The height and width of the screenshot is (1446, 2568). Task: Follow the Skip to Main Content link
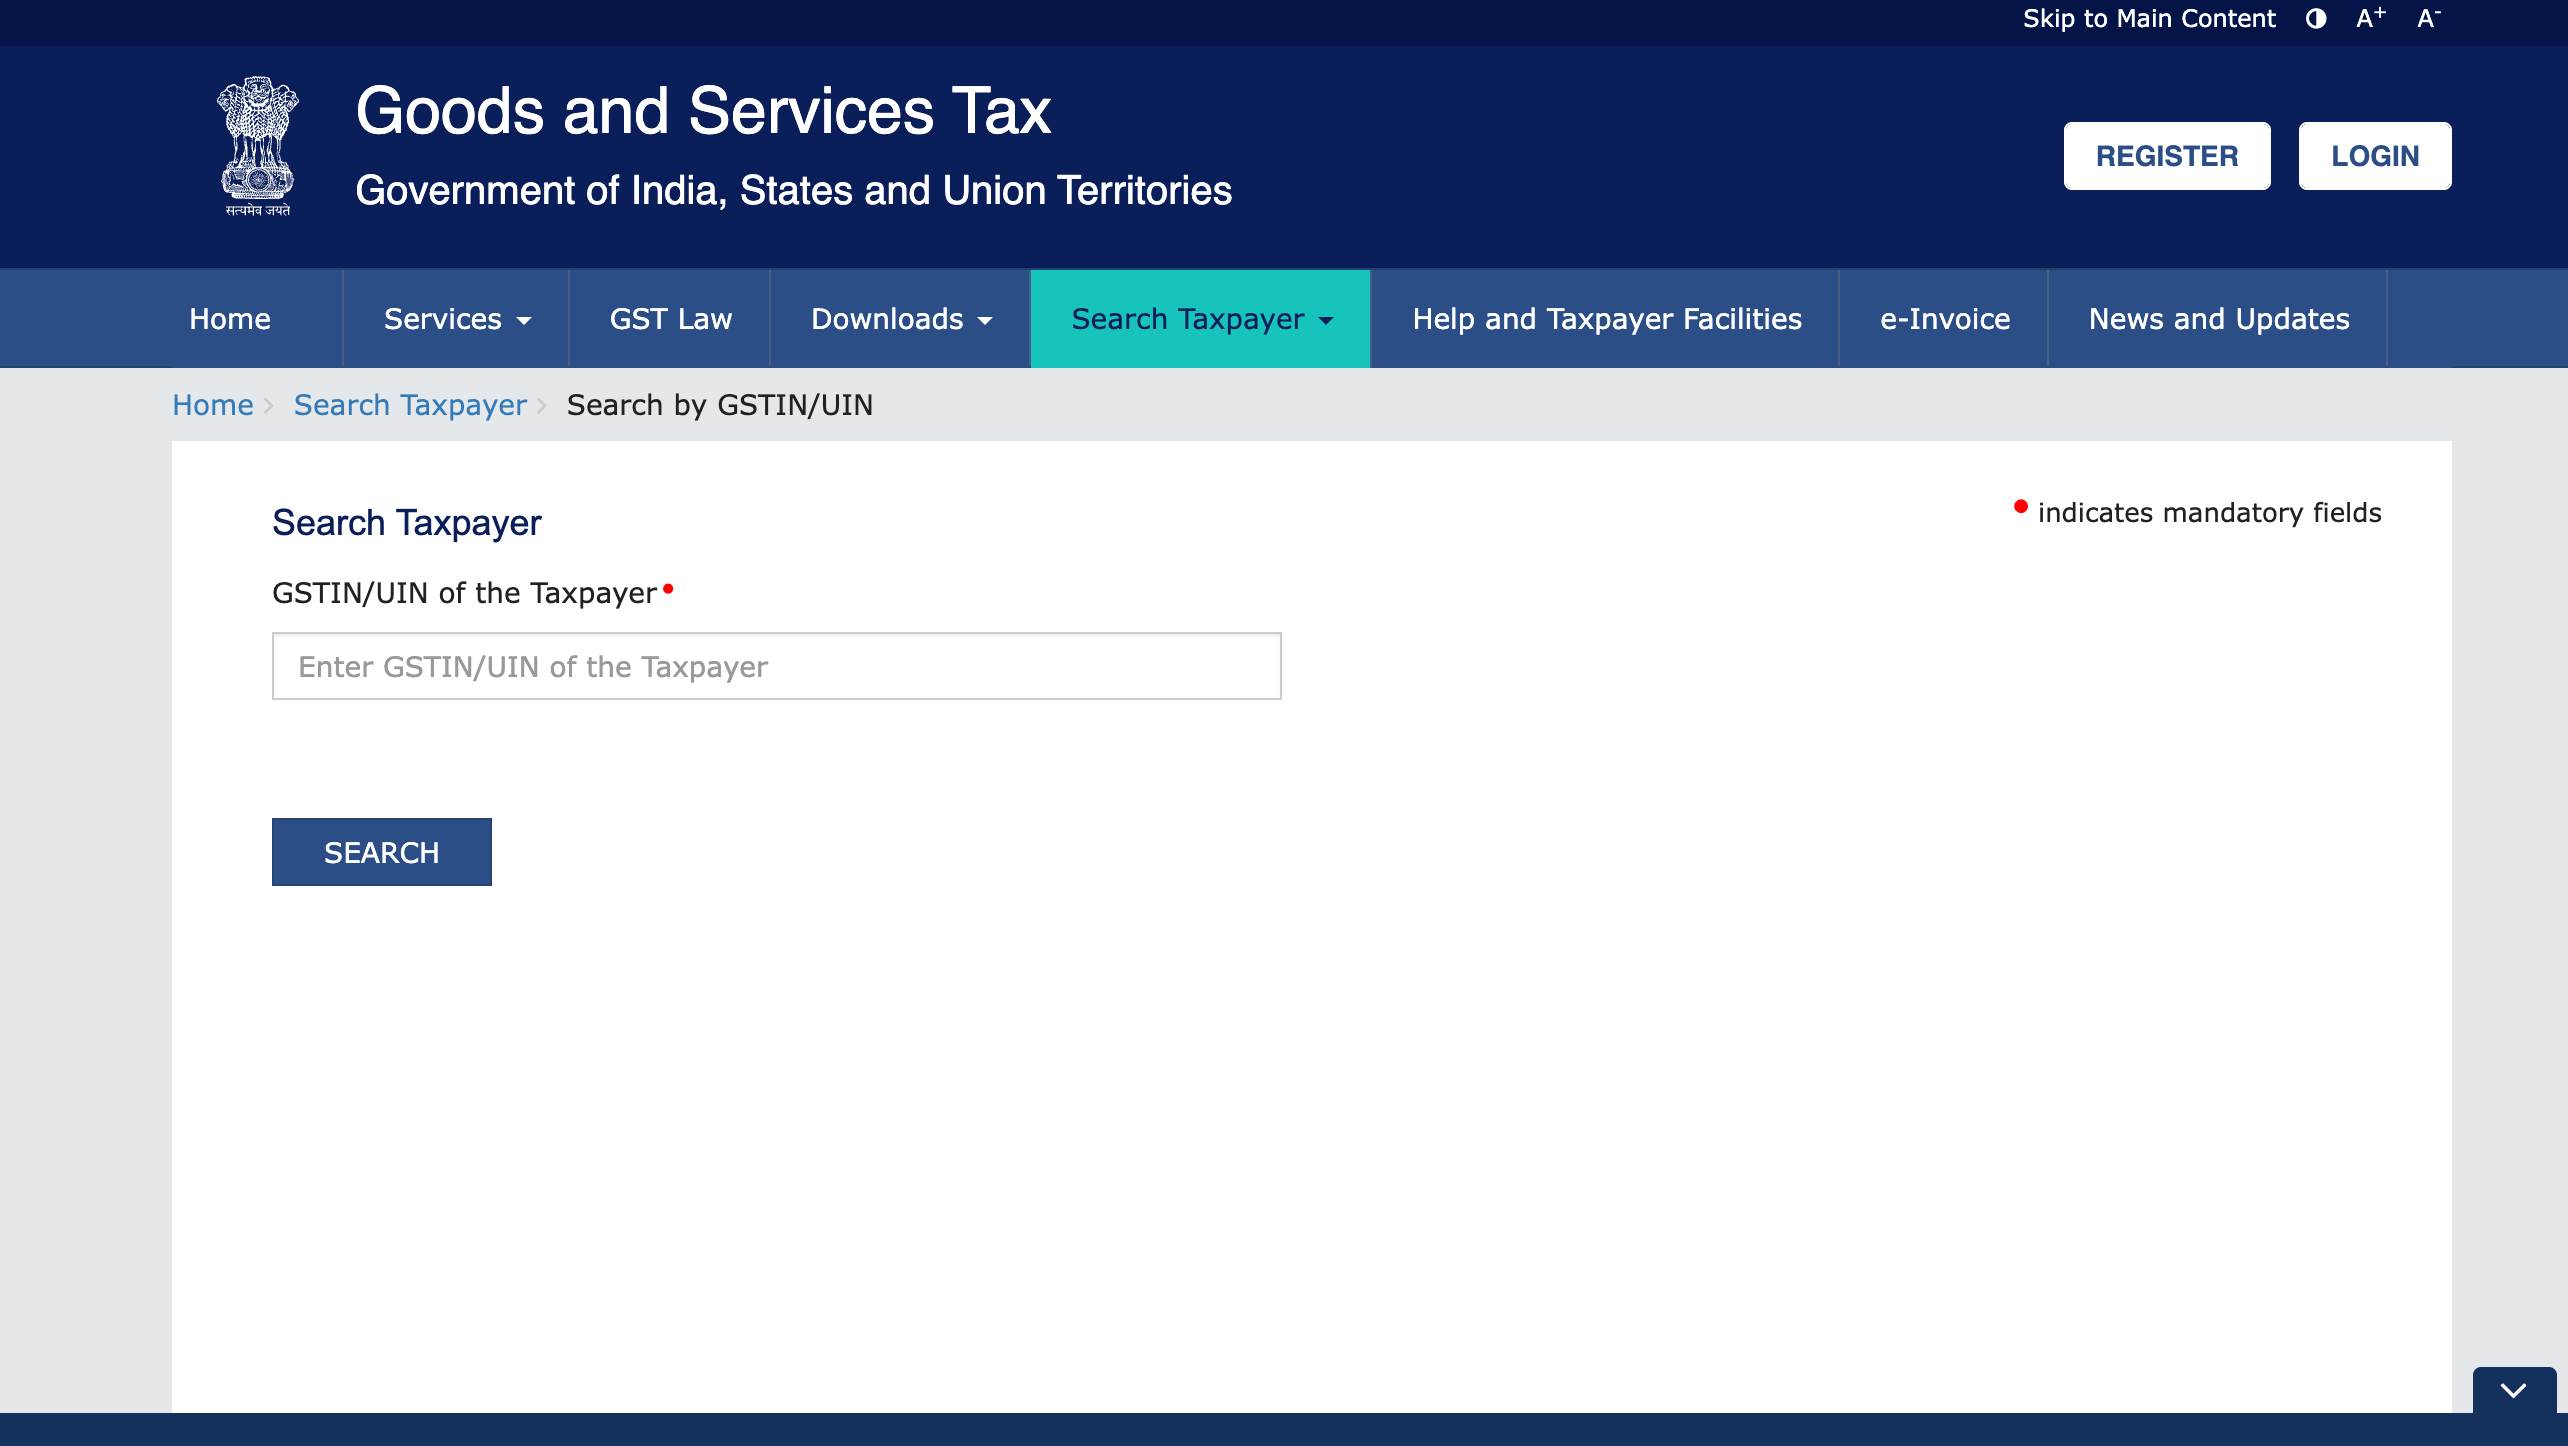tap(2149, 19)
